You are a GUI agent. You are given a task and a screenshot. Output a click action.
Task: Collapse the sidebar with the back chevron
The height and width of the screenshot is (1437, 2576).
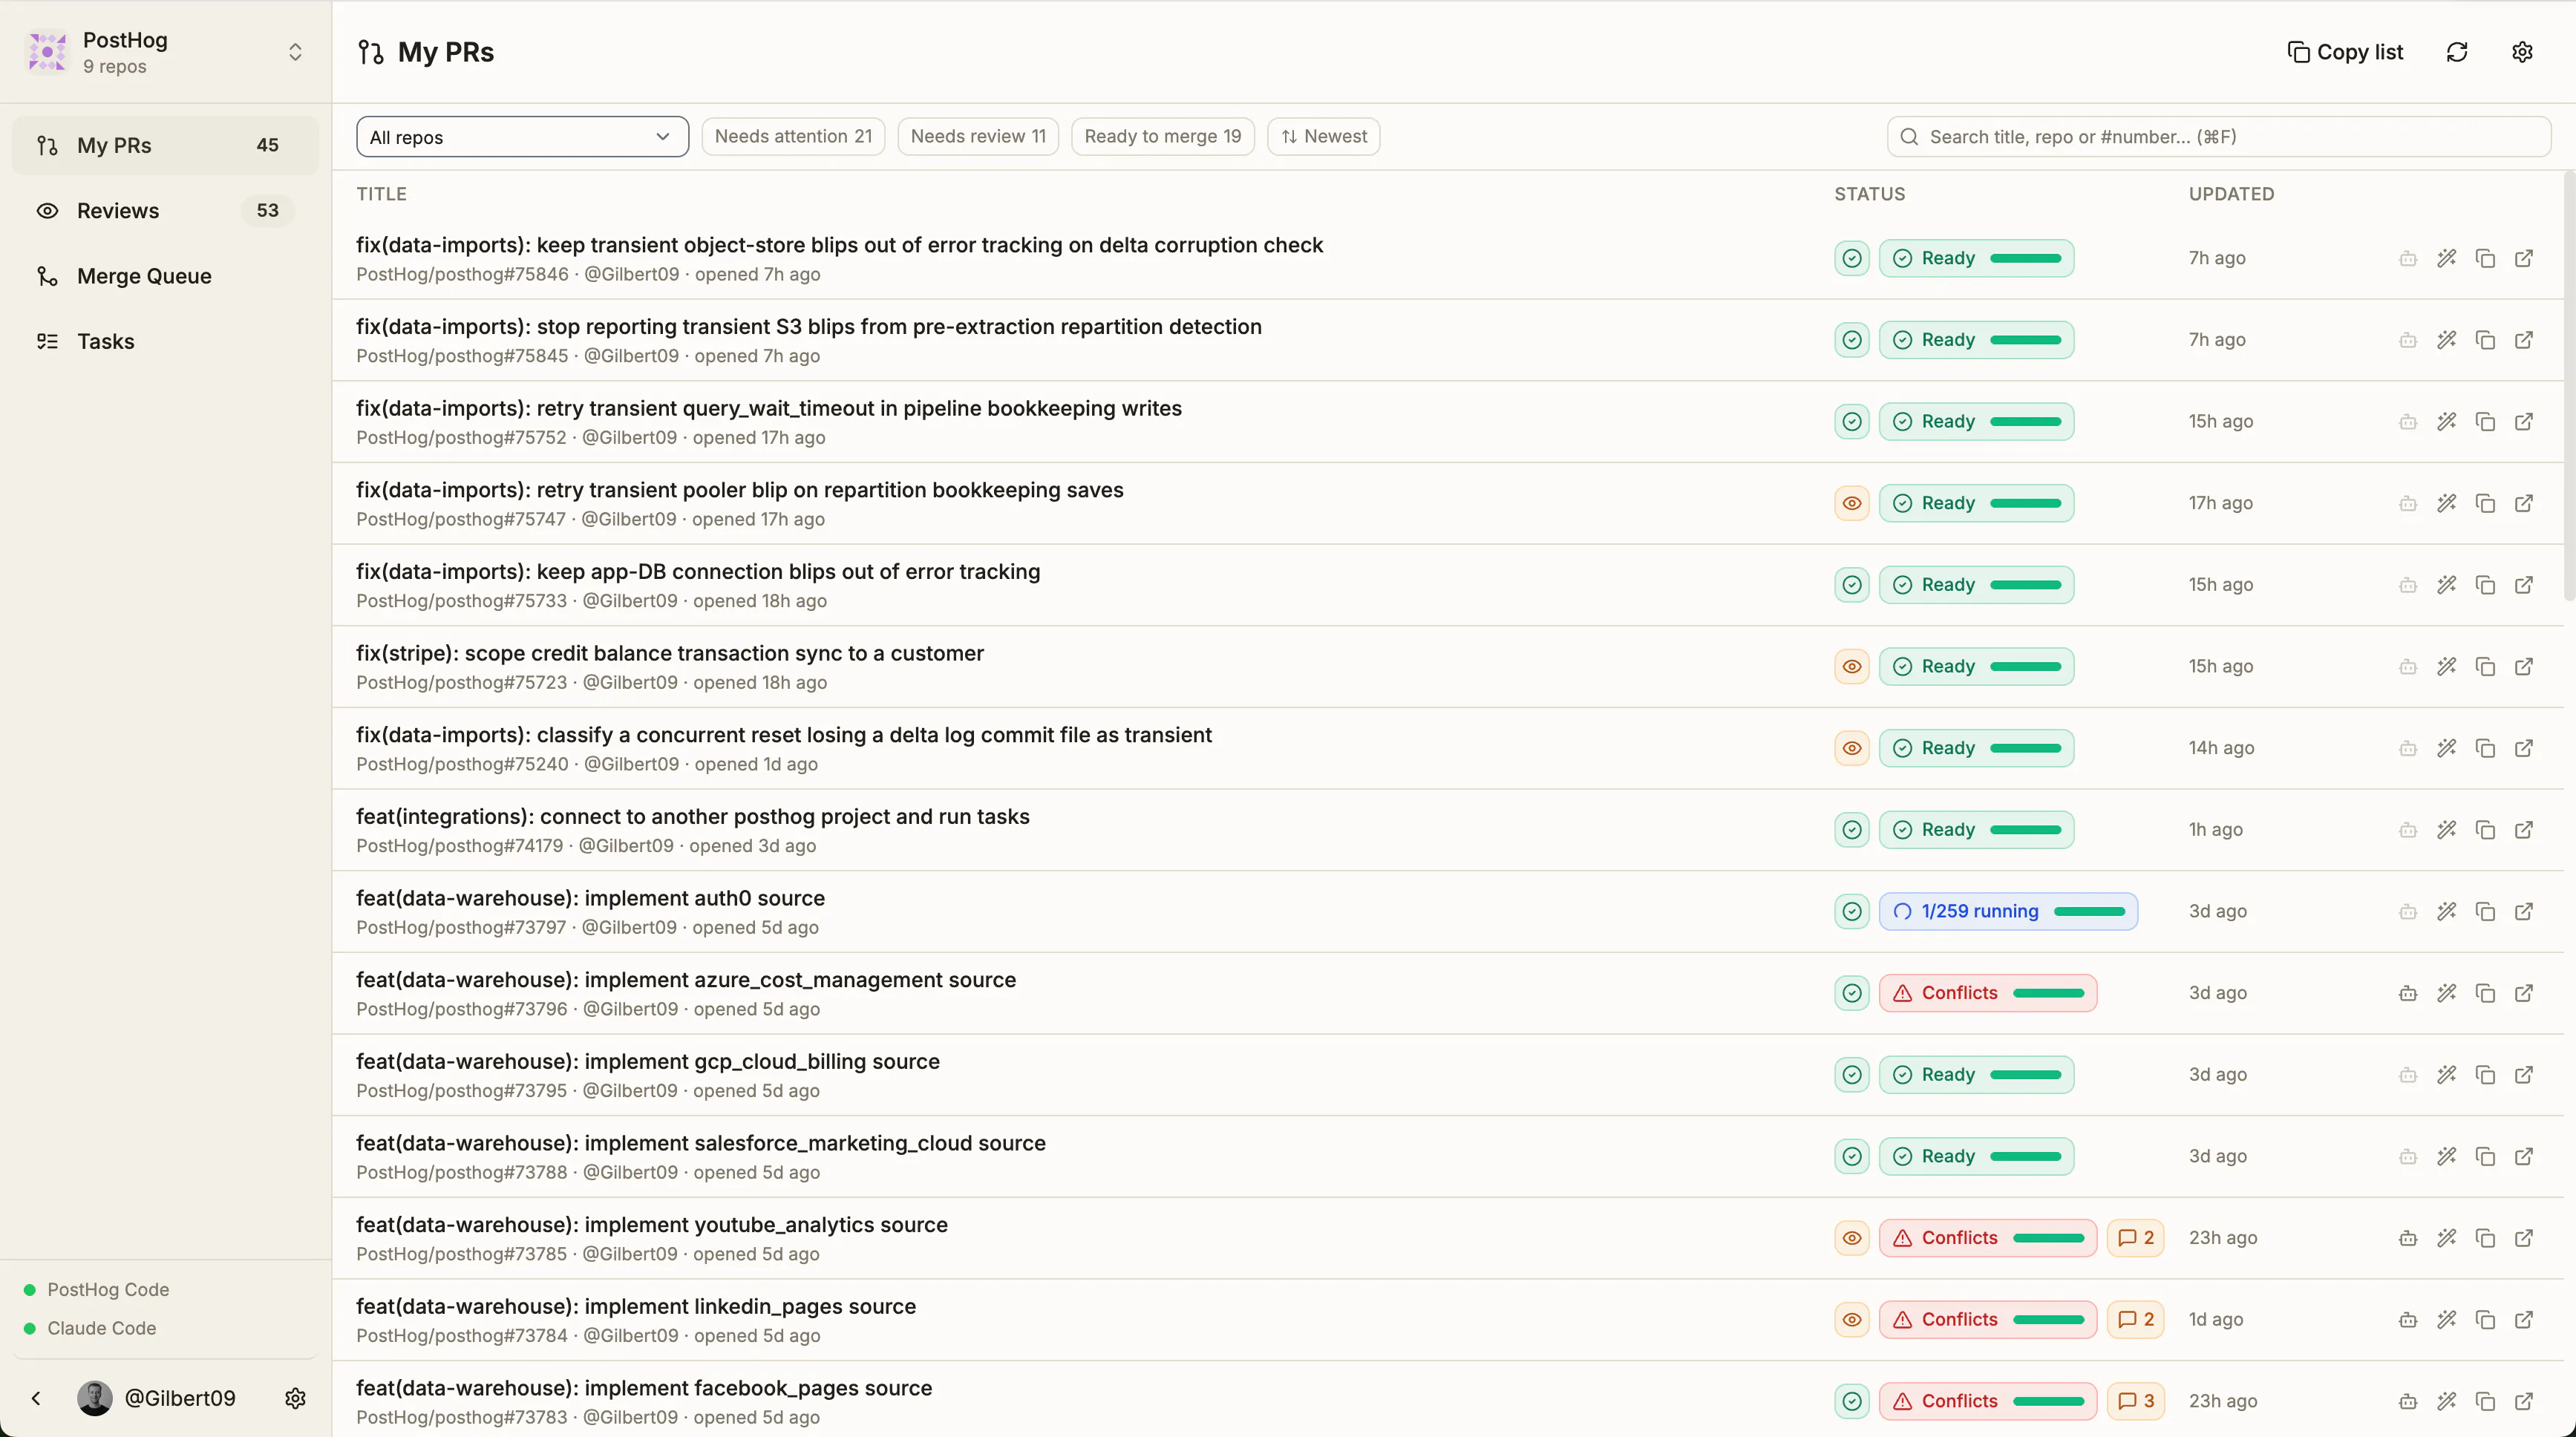pyautogui.click(x=36, y=1398)
